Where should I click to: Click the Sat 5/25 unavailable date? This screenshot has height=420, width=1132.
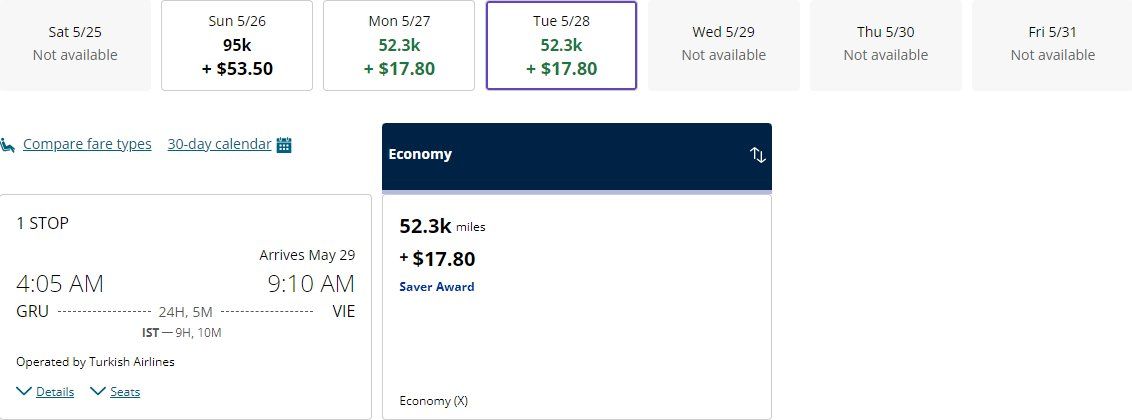click(75, 44)
